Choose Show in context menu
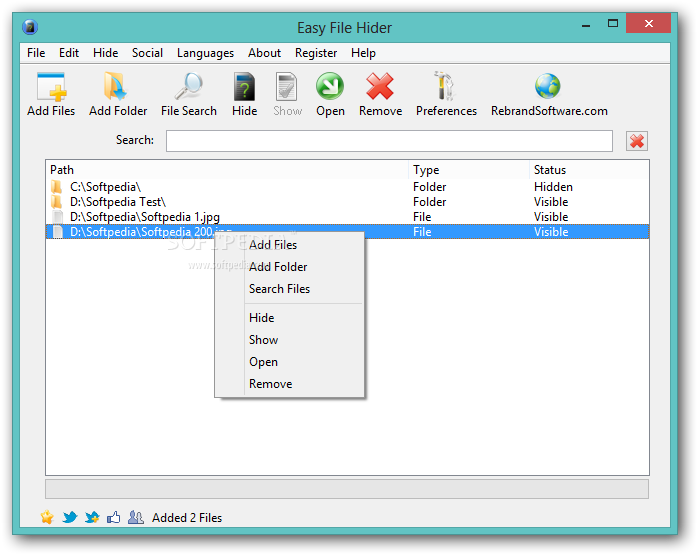 coord(289,340)
